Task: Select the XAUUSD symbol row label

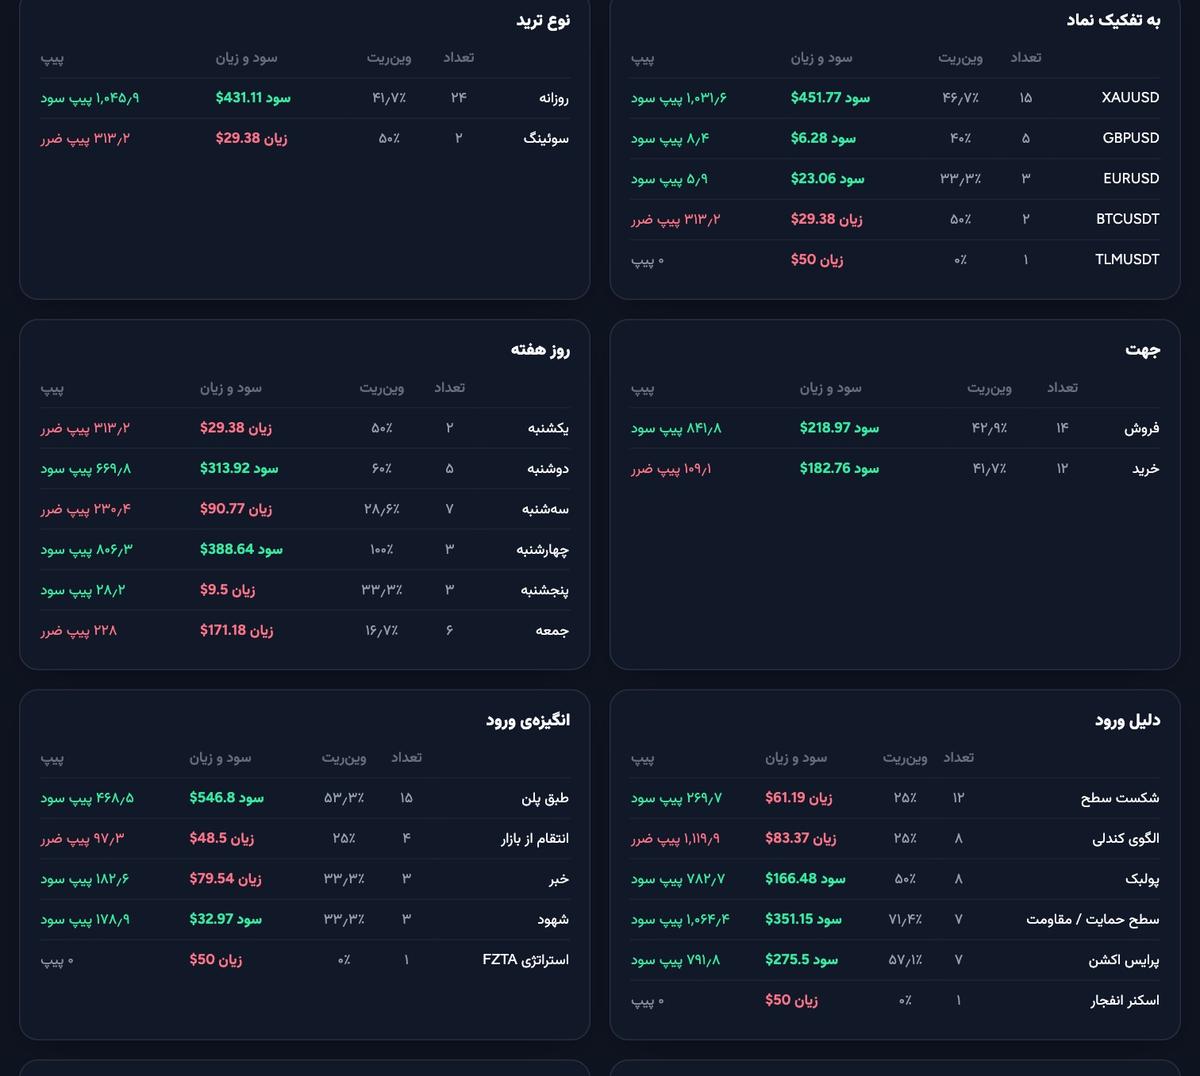Action: tap(1130, 98)
